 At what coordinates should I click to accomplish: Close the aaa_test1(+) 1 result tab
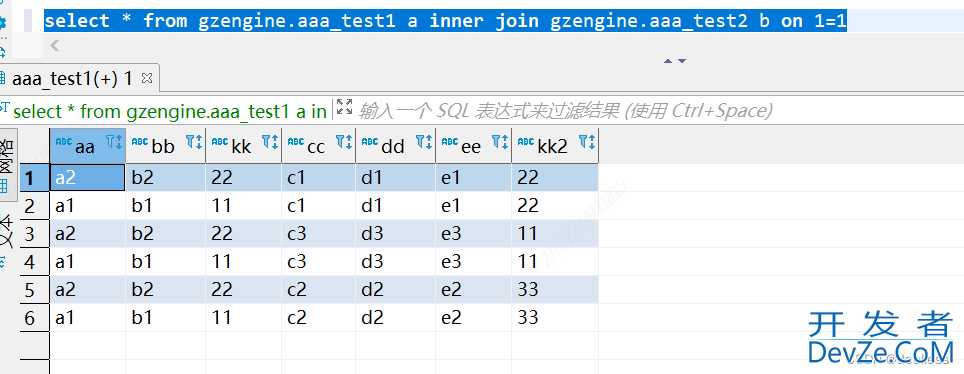pyautogui.click(x=146, y=78)
